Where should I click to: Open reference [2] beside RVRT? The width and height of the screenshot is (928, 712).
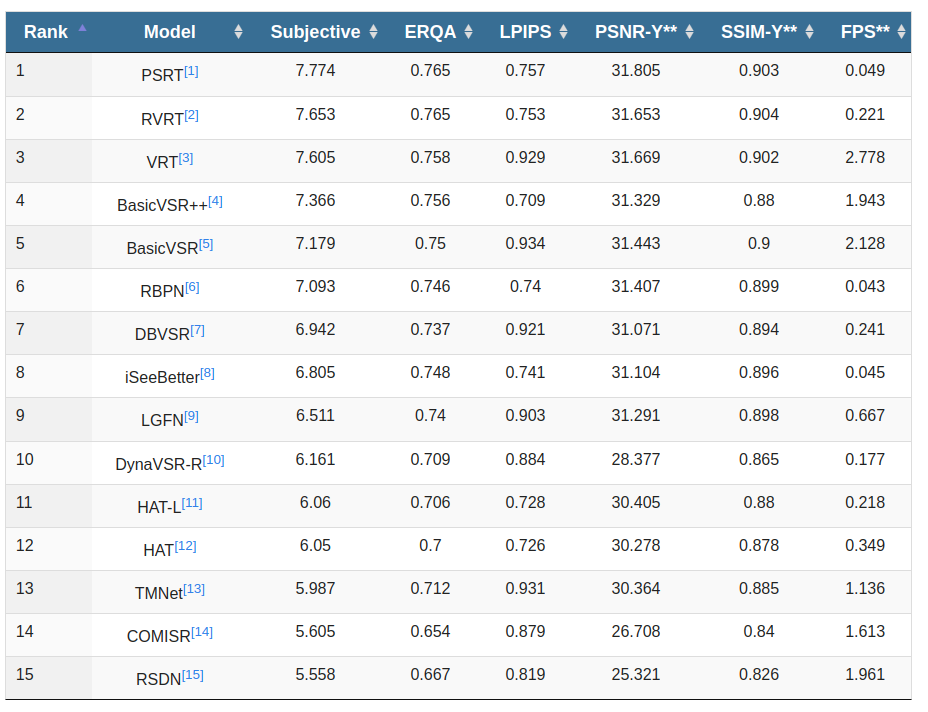(x=191, y=115)
